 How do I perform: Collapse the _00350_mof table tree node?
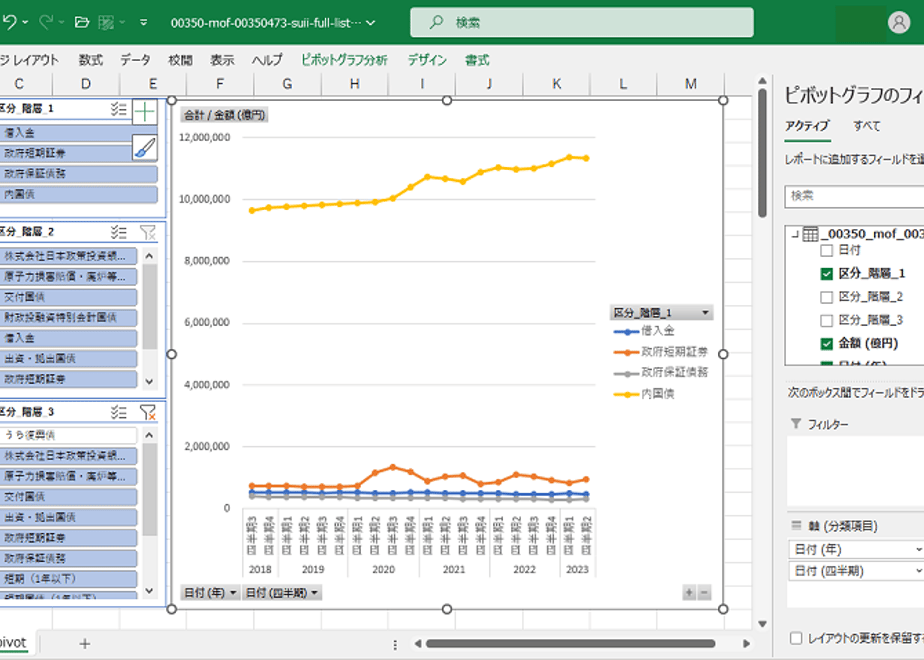795,235
